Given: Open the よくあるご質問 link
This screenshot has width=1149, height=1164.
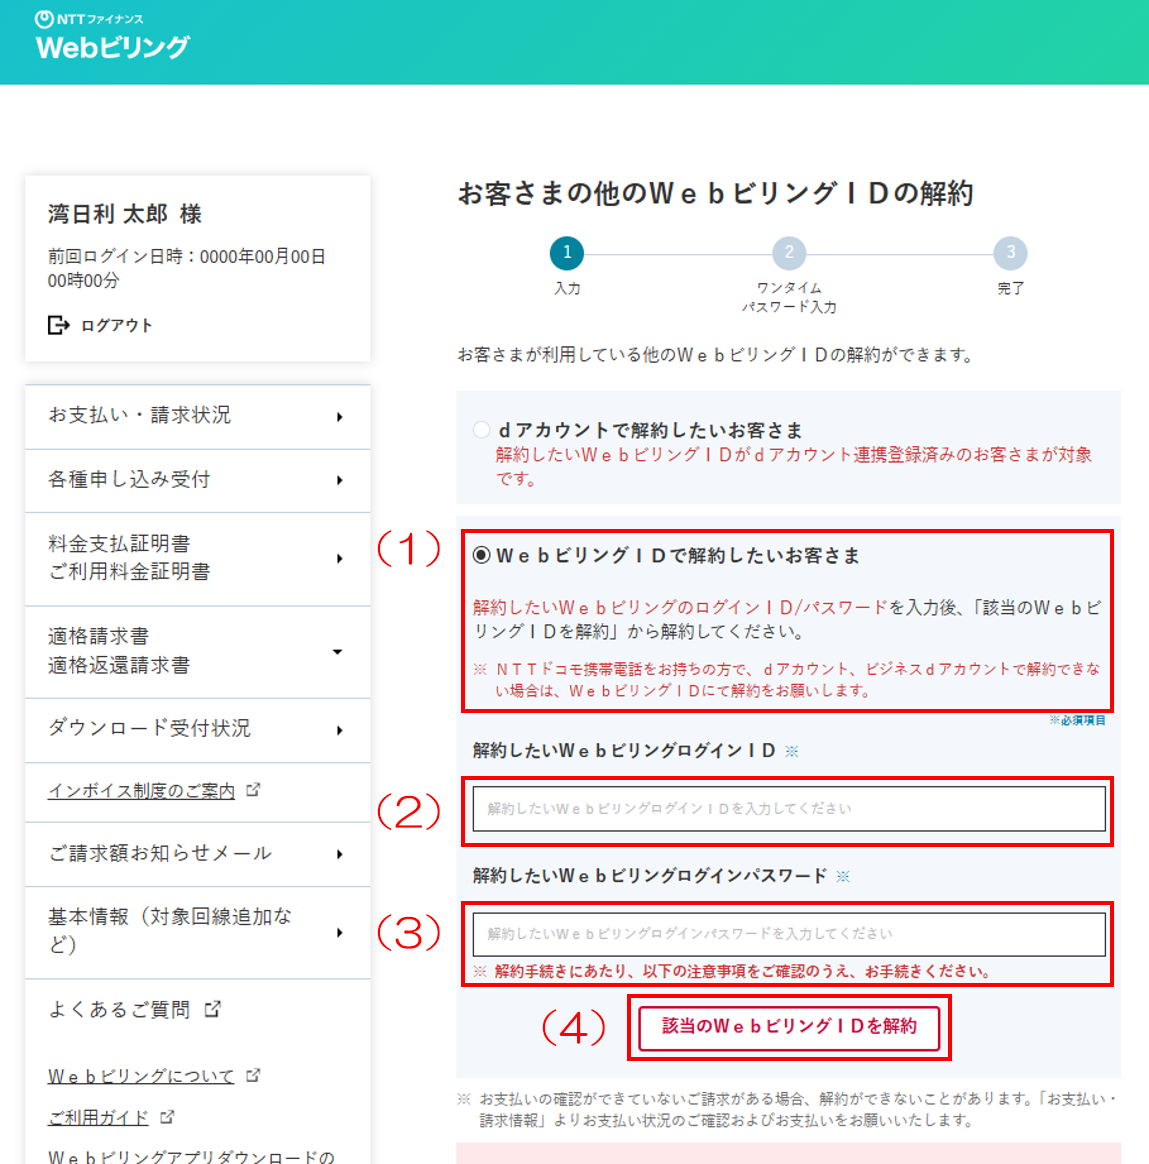Looking at the screenshot, I should [120, 1010].
